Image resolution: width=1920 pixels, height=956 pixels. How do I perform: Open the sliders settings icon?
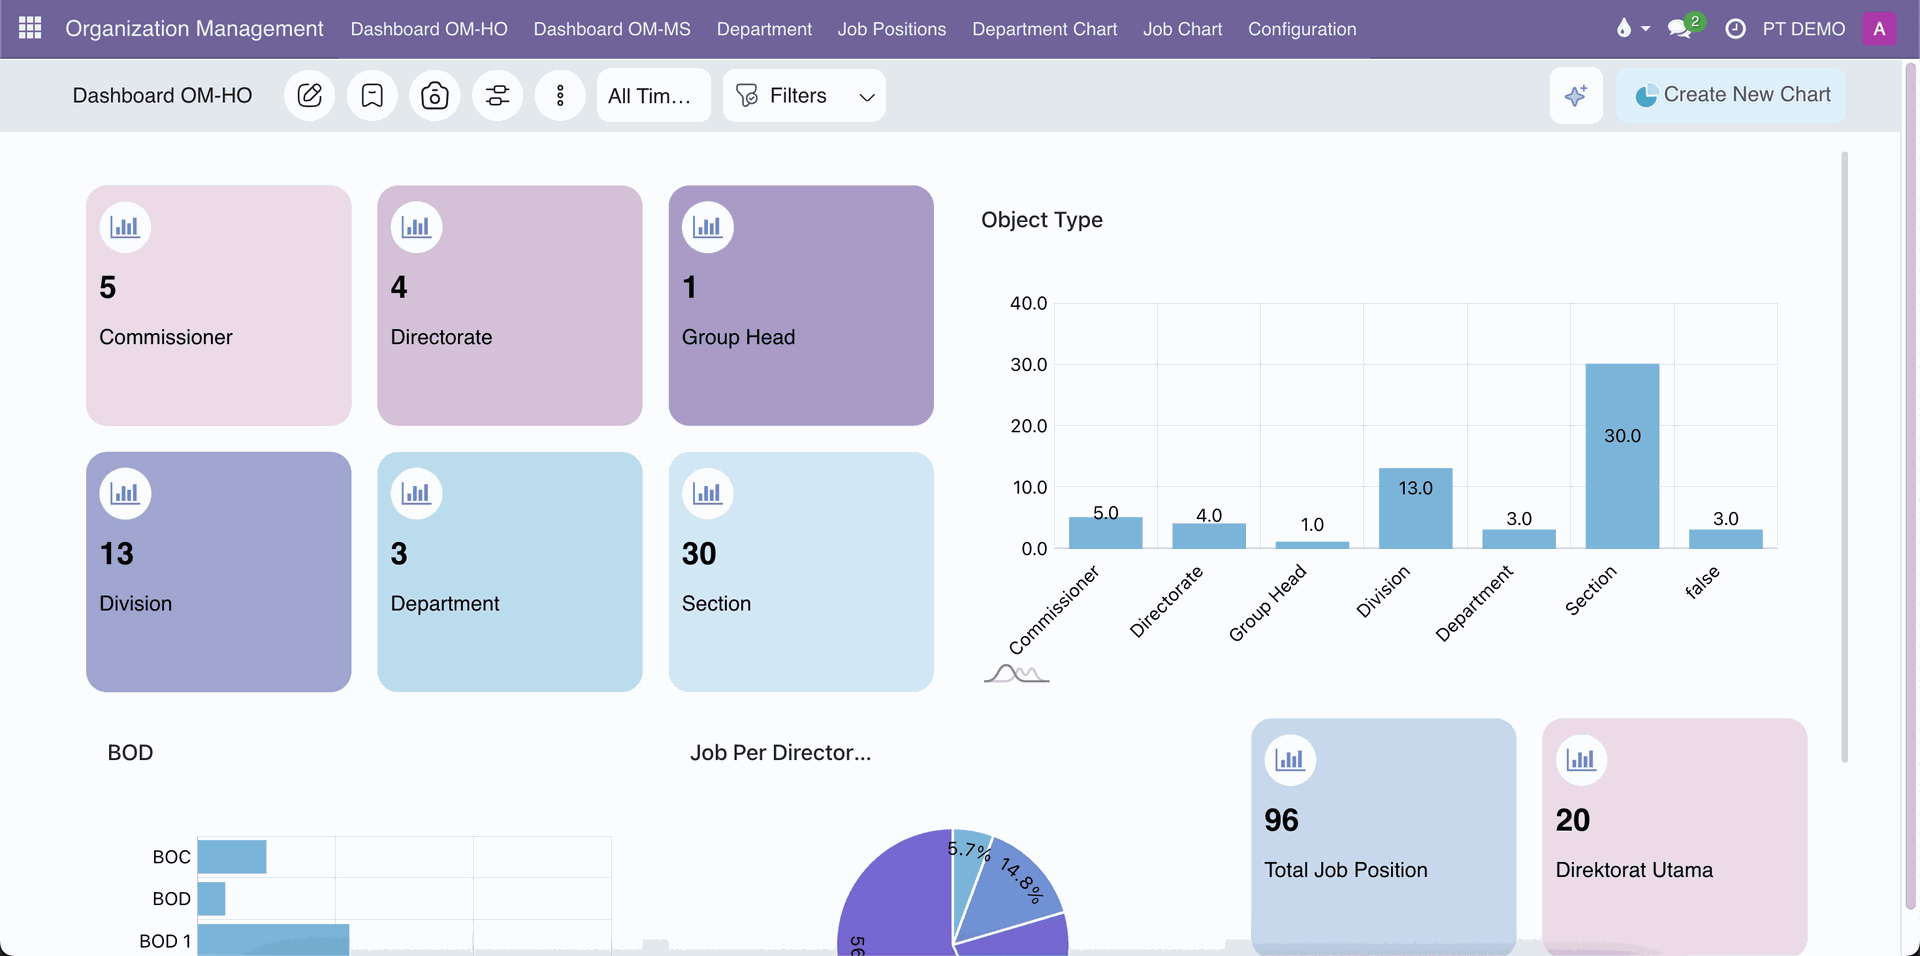497,95
